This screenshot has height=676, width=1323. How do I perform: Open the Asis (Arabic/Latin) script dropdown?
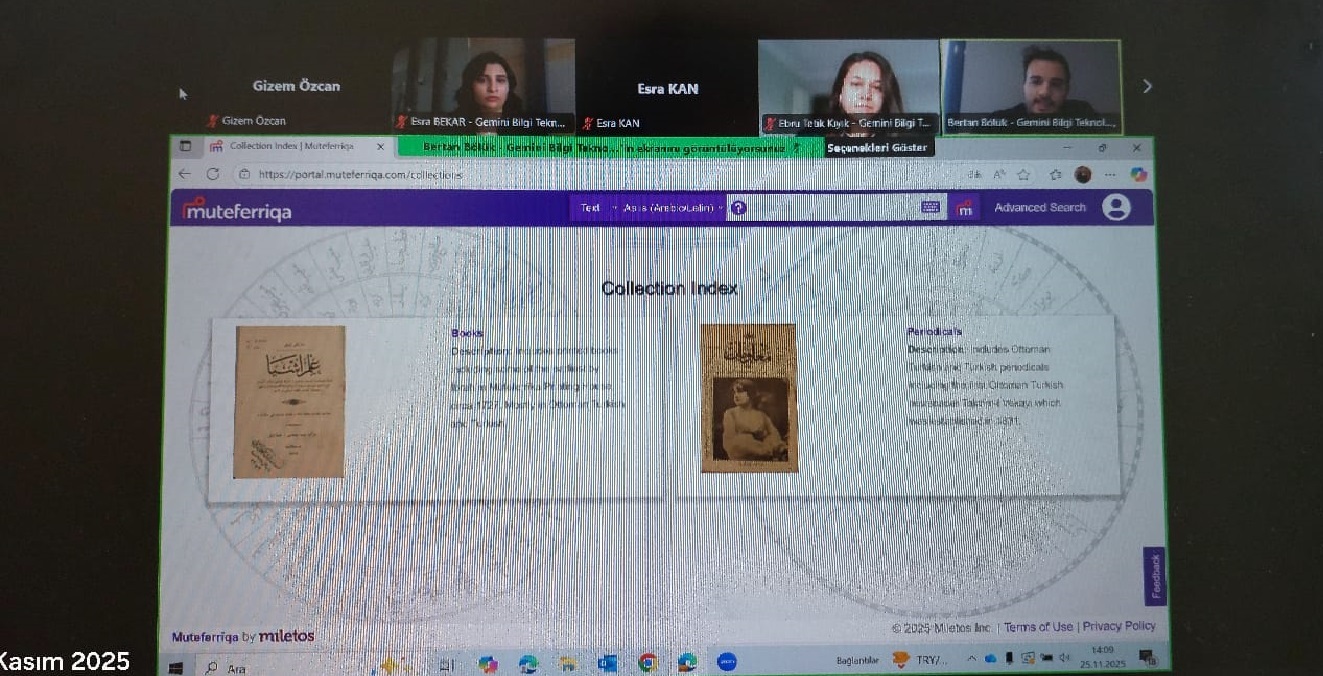[x=672, y=208]
